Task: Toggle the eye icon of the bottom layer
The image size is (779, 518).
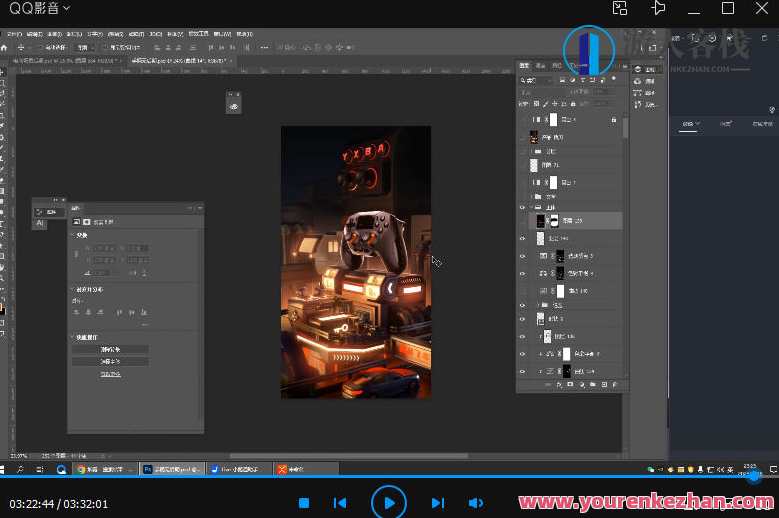Action: tap(522, 371)
